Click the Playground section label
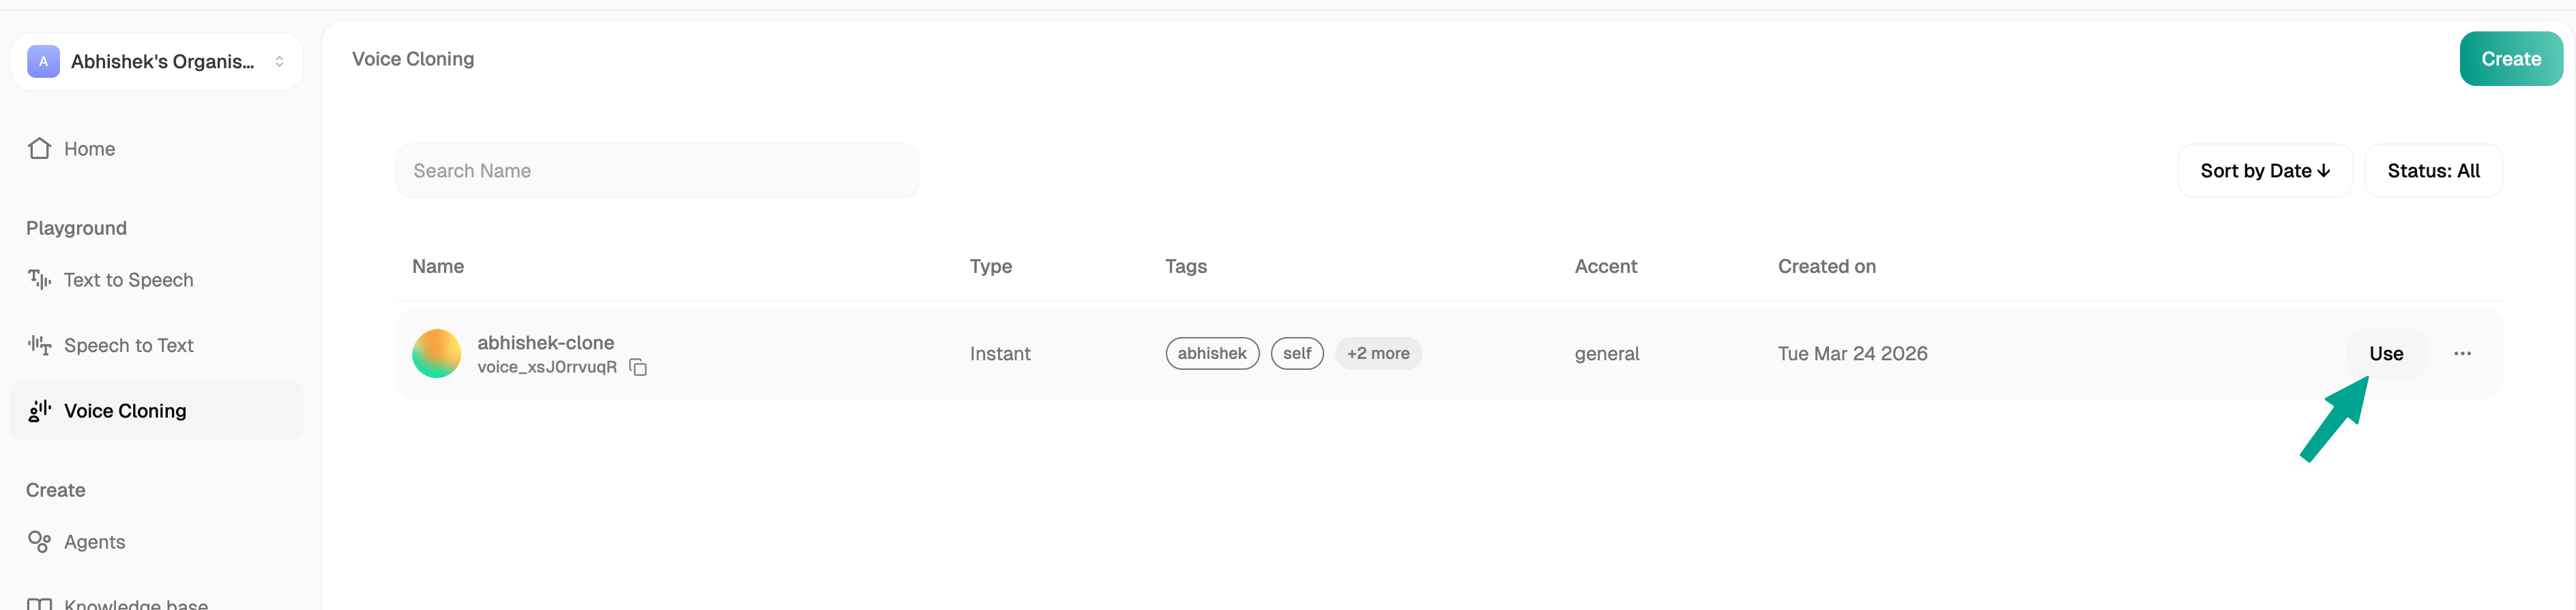The height and width of the screenshot is (610, 2576). 76,228
